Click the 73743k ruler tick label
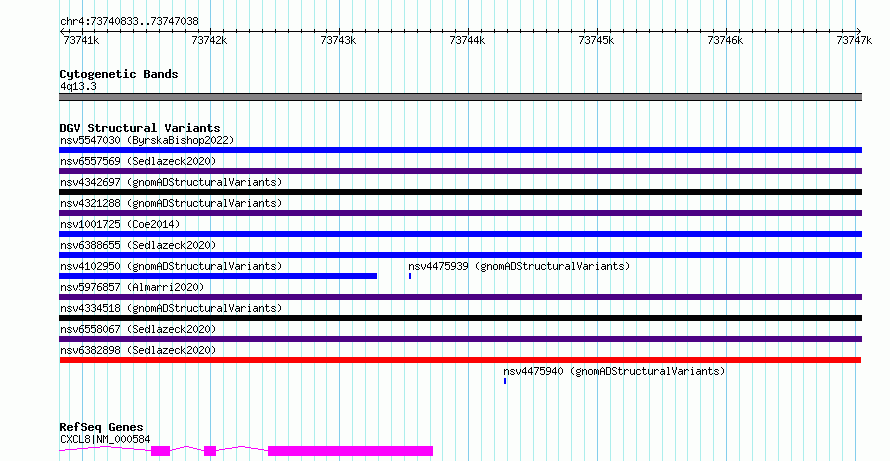 click(x=338, y=40)
